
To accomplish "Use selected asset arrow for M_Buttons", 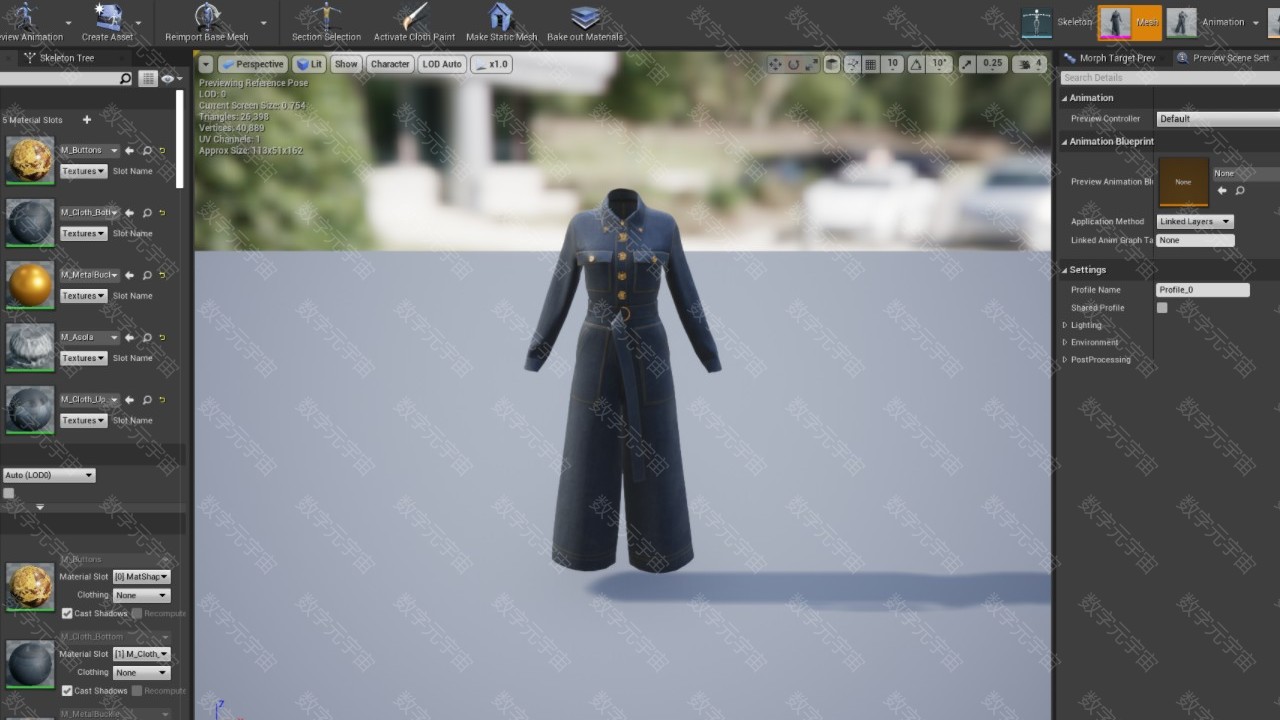I will tap(129, 151).
